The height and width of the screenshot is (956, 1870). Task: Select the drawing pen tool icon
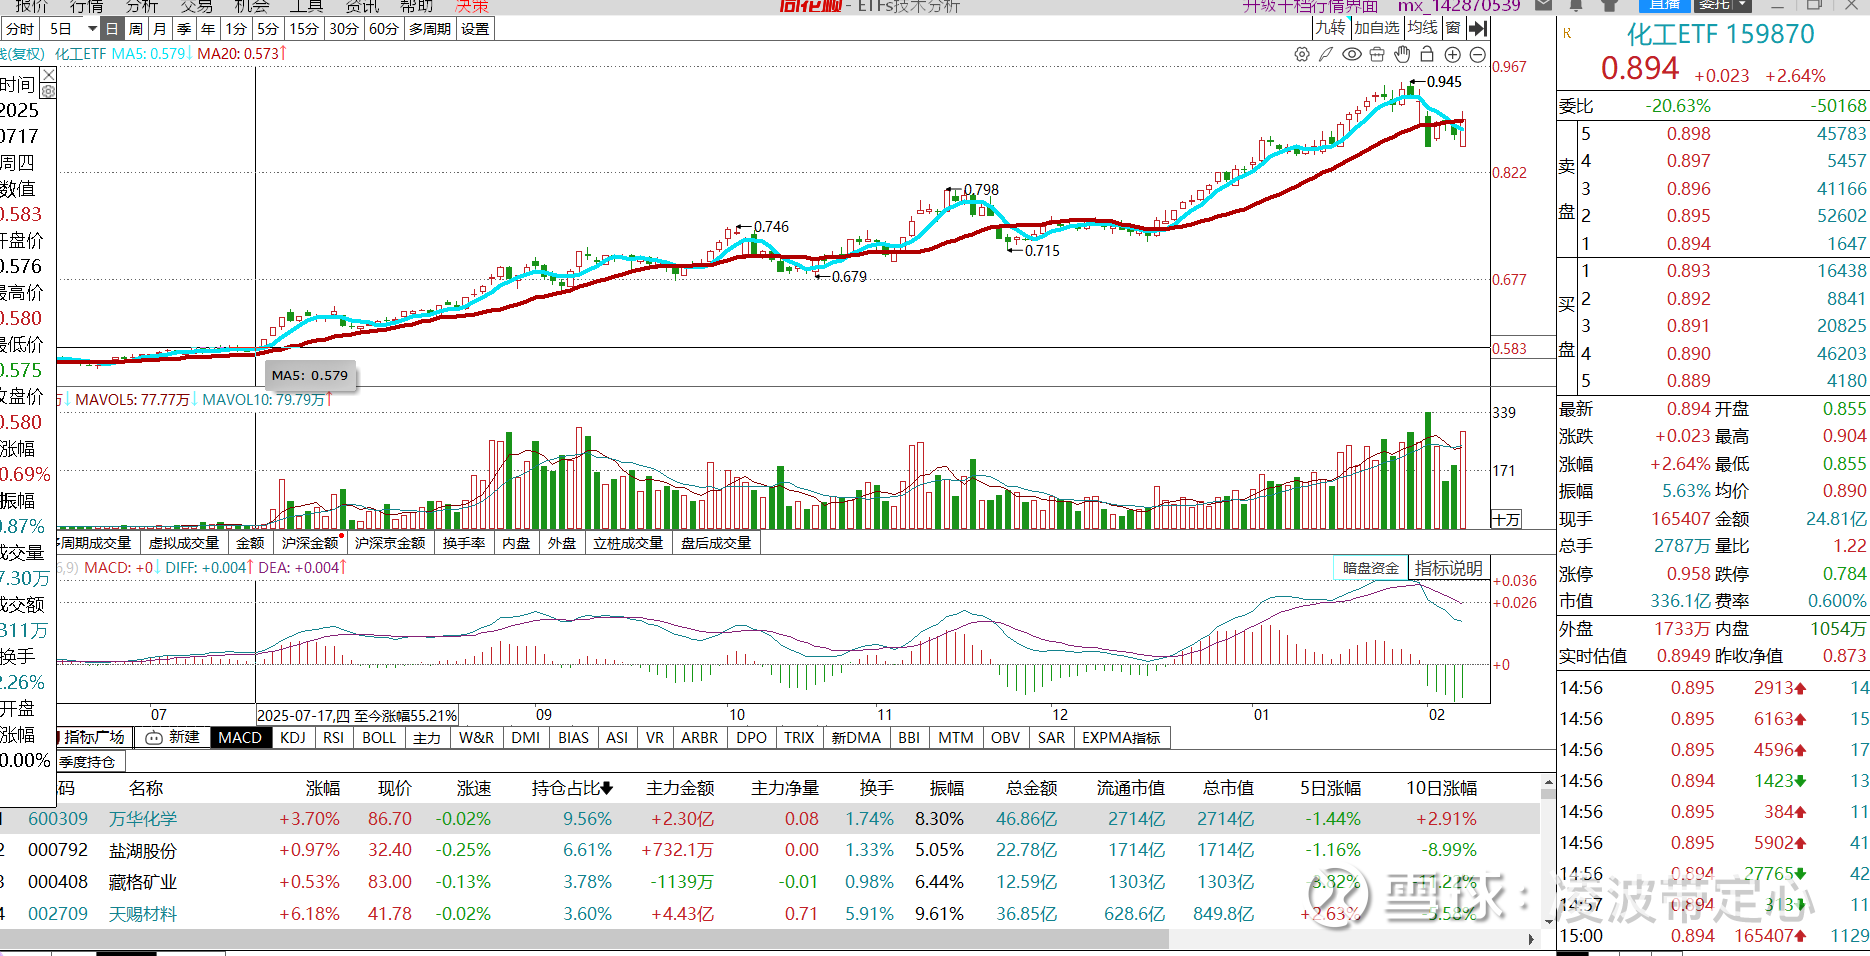pos(1326,54)
